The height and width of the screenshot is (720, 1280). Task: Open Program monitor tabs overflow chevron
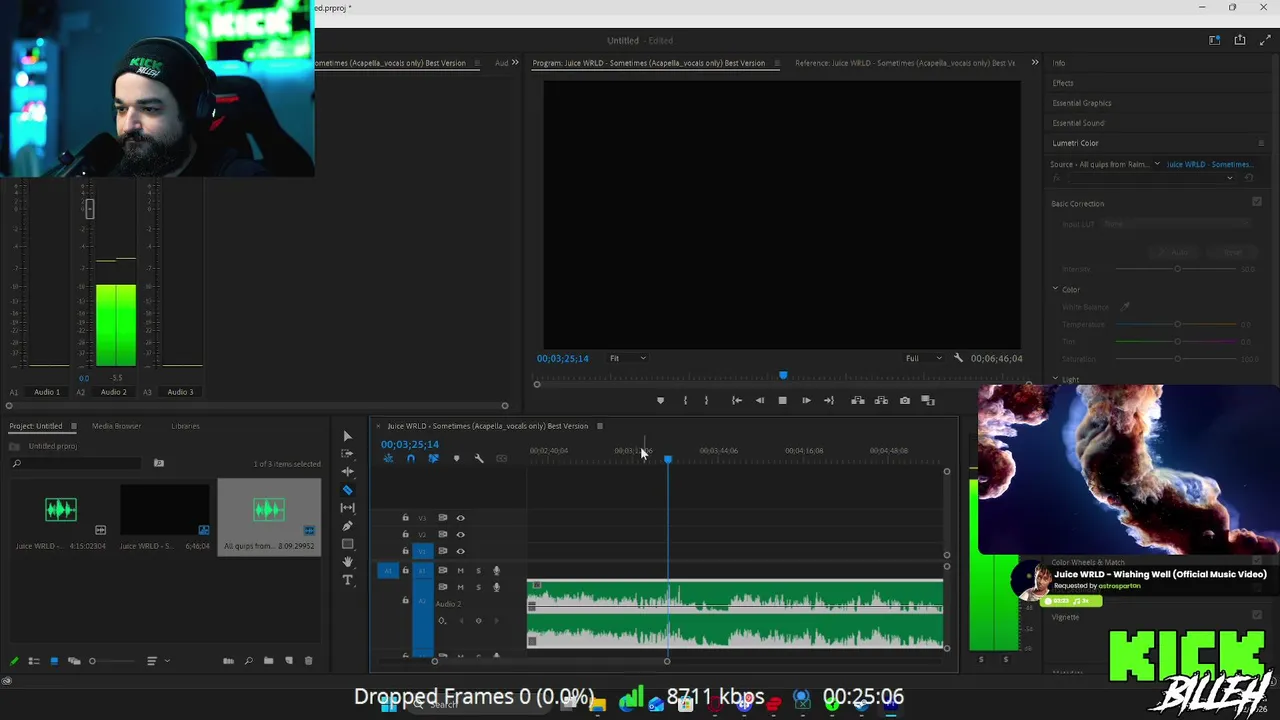1035,63
